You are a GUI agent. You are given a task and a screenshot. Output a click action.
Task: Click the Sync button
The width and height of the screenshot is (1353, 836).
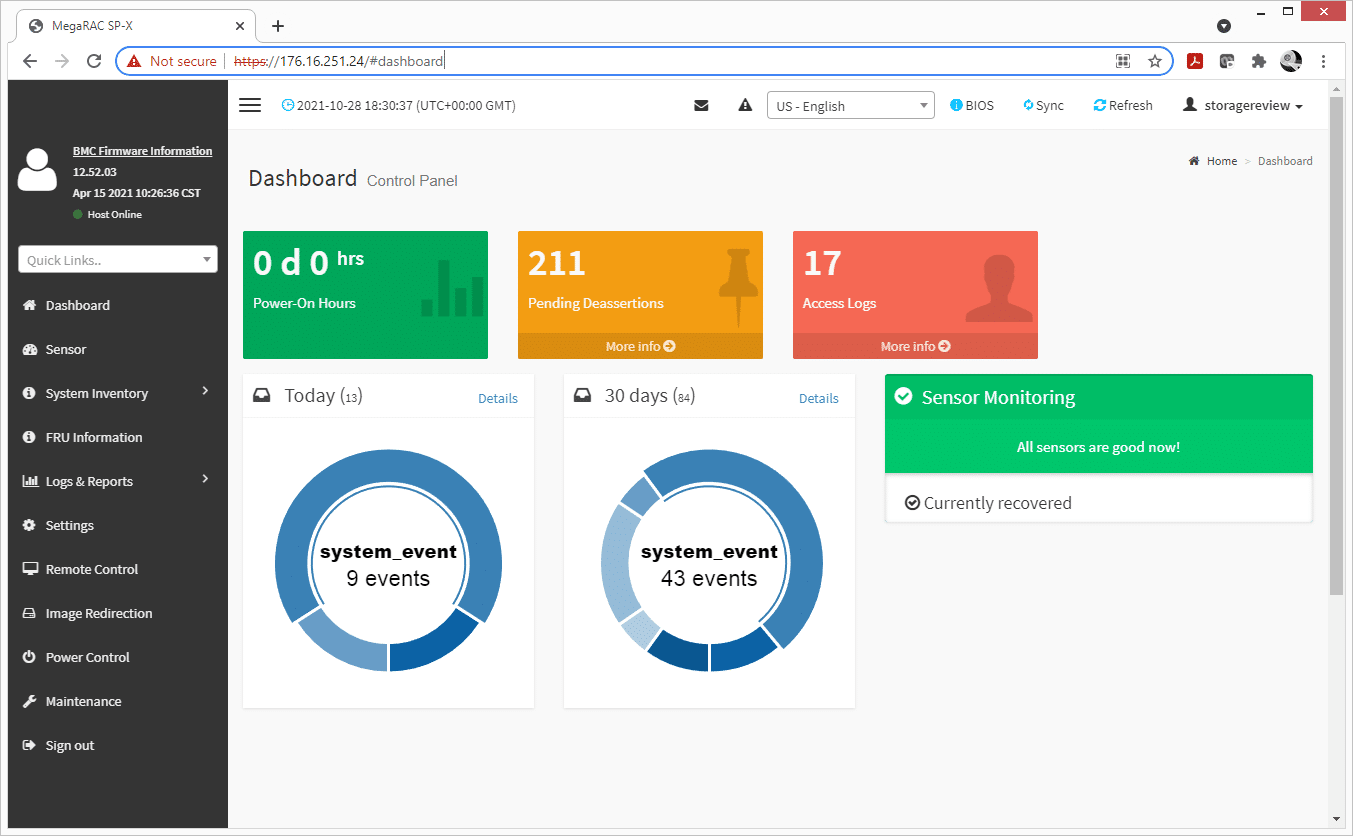click(1044, 105)
